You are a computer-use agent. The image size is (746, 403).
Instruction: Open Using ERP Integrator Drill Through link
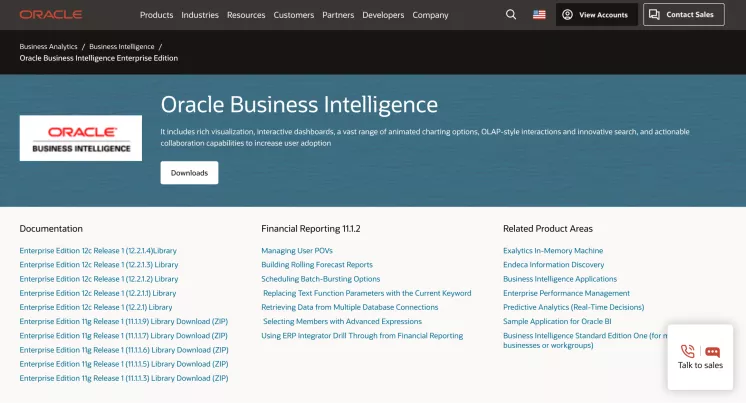pyautogui.click(x=362, y=335)
